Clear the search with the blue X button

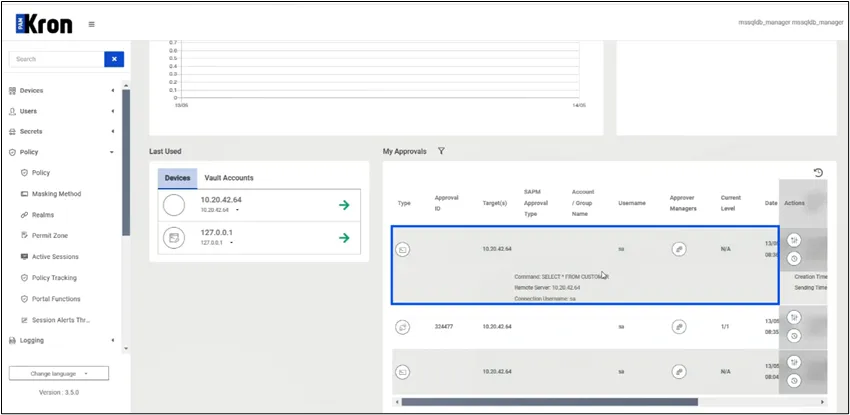click(x=114, y=59)
